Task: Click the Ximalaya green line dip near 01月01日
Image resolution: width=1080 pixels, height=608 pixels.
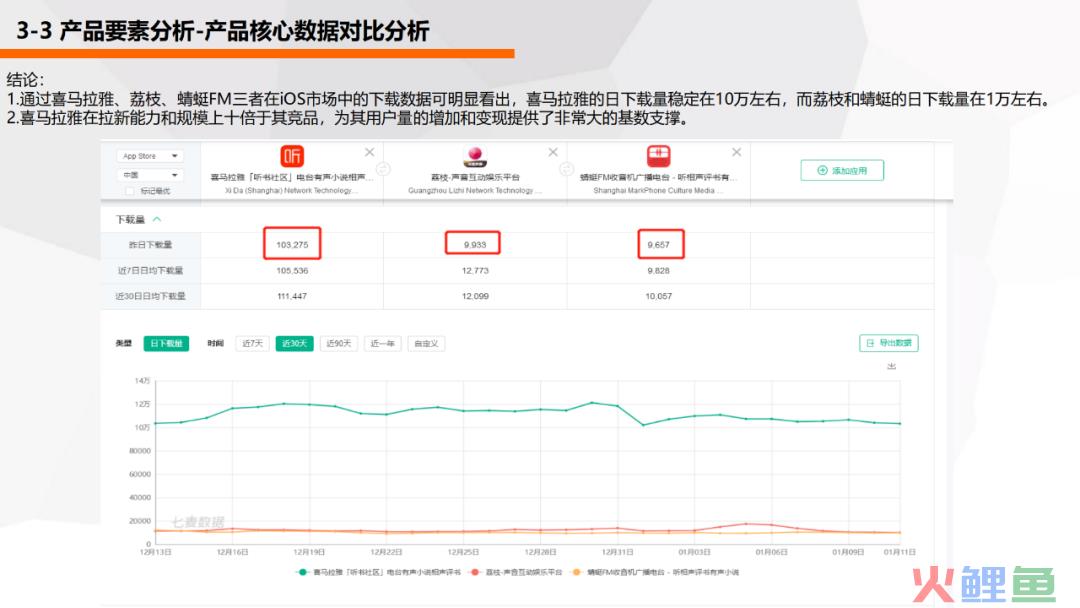Action: pos(643,425)
